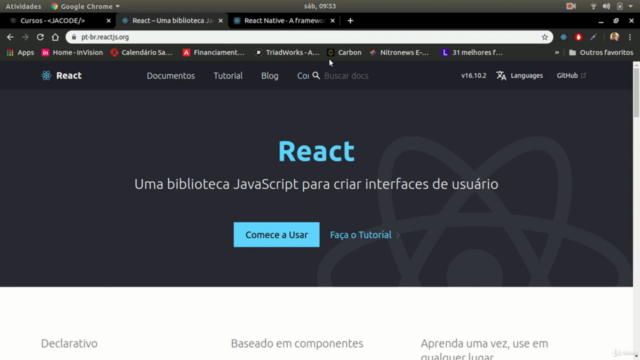Open the clock sáb, 09:53 calendar

[320, 6]
